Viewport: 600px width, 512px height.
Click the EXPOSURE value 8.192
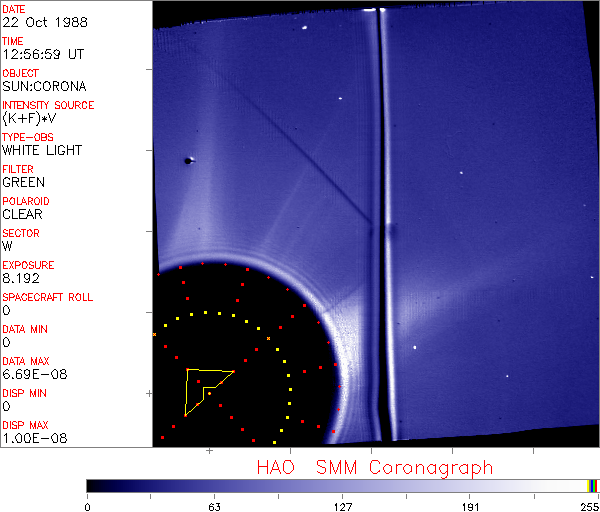21,278
